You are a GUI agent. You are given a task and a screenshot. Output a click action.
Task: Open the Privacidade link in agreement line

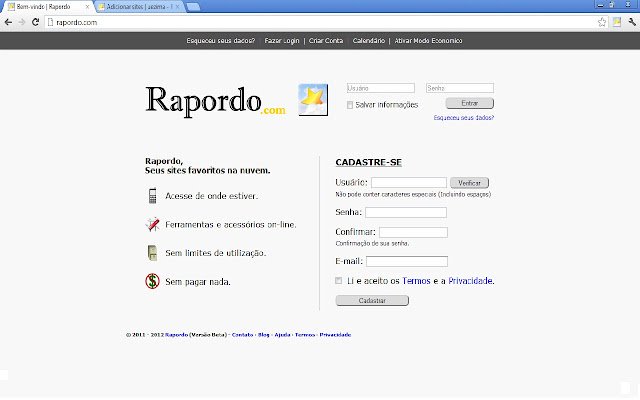click(x=470, y=281)
